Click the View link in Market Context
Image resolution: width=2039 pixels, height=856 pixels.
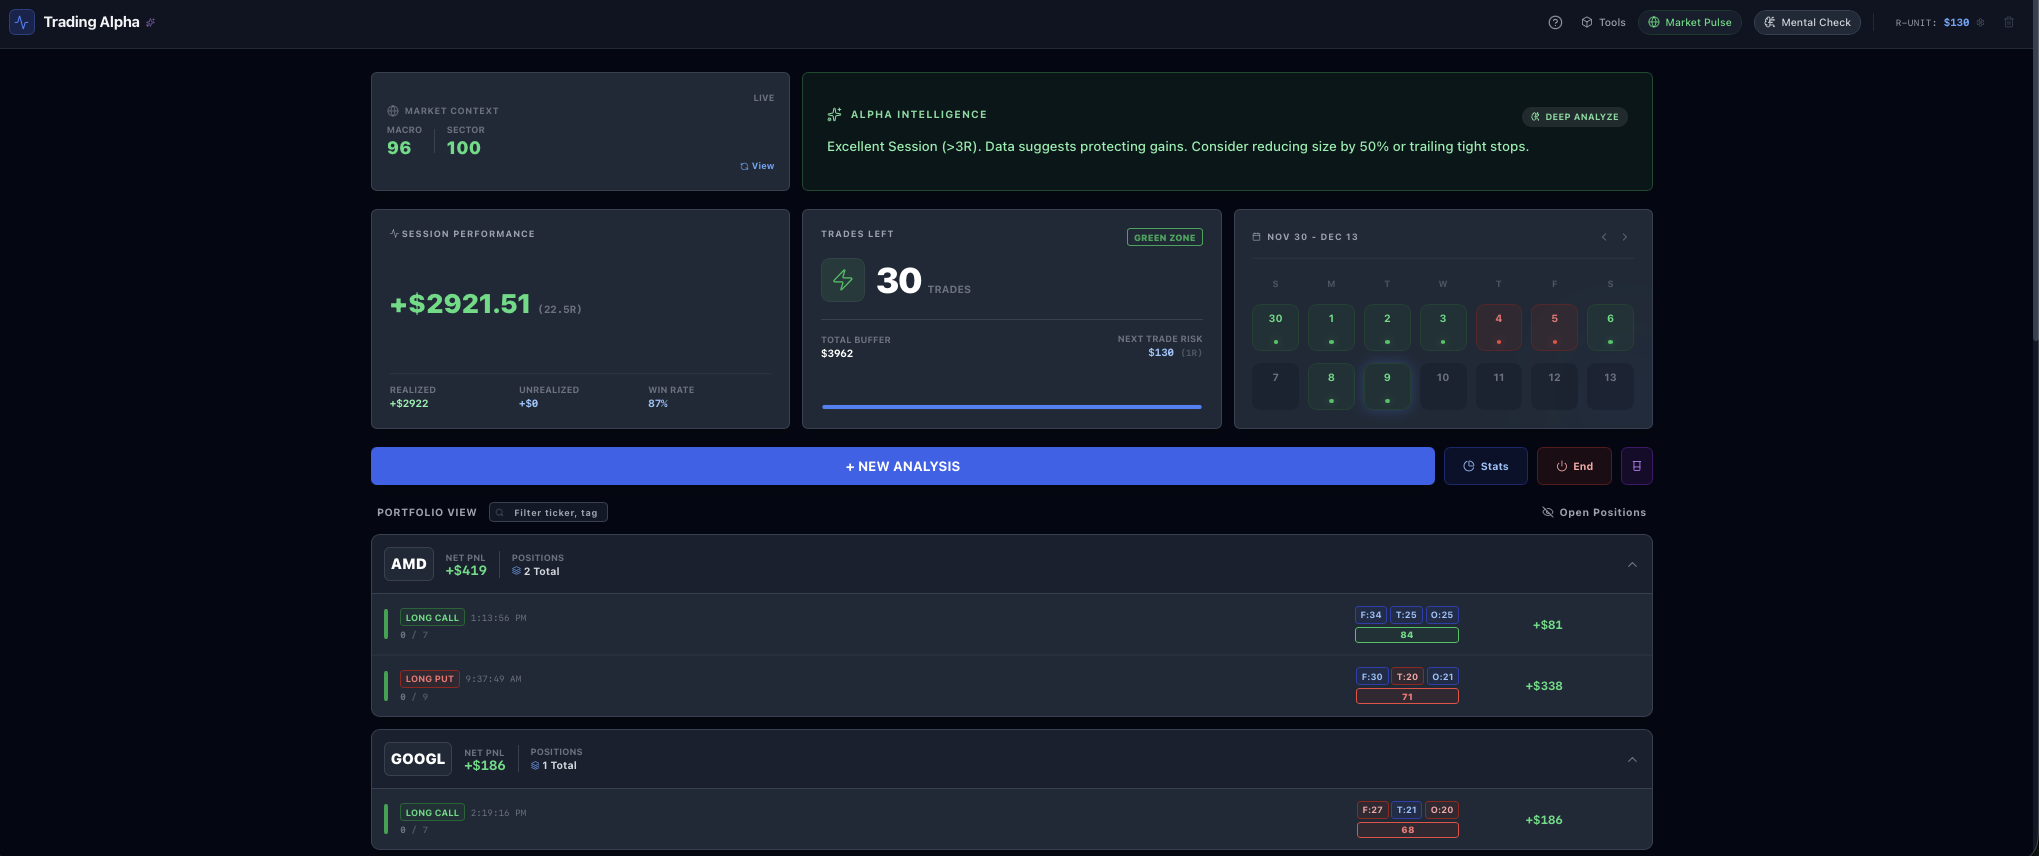(757, 166)
